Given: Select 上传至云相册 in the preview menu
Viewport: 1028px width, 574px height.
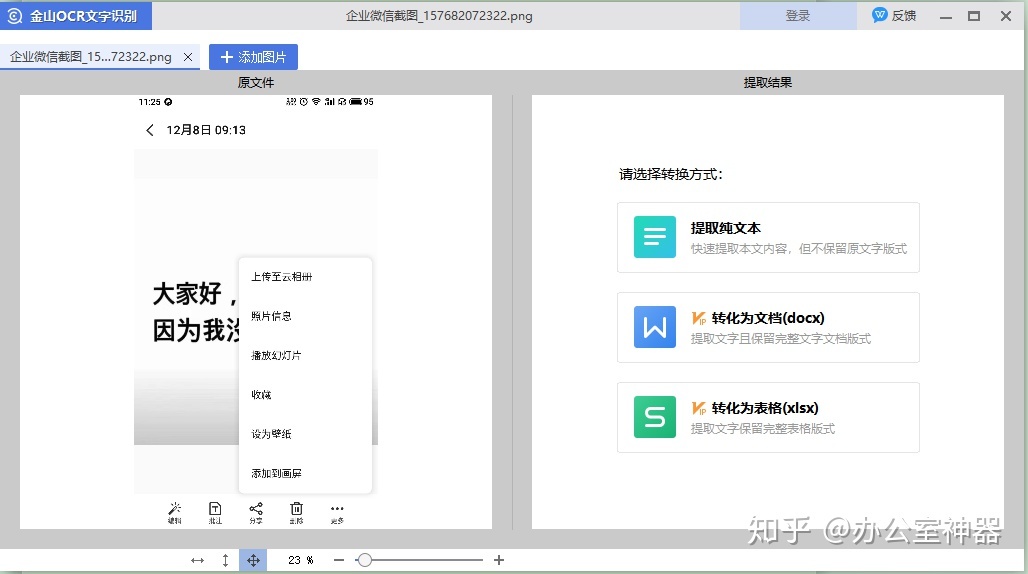Looking at the screenshot, I should click(x=282, y=277).
